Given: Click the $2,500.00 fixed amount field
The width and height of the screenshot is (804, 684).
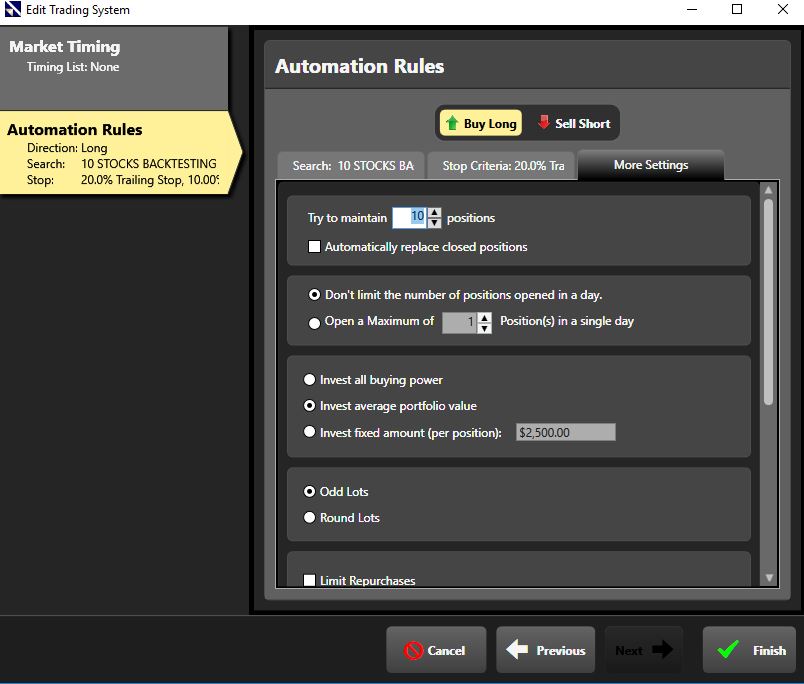Looking at the screenshot, I should pyautogui.click(x=565, y=433).
